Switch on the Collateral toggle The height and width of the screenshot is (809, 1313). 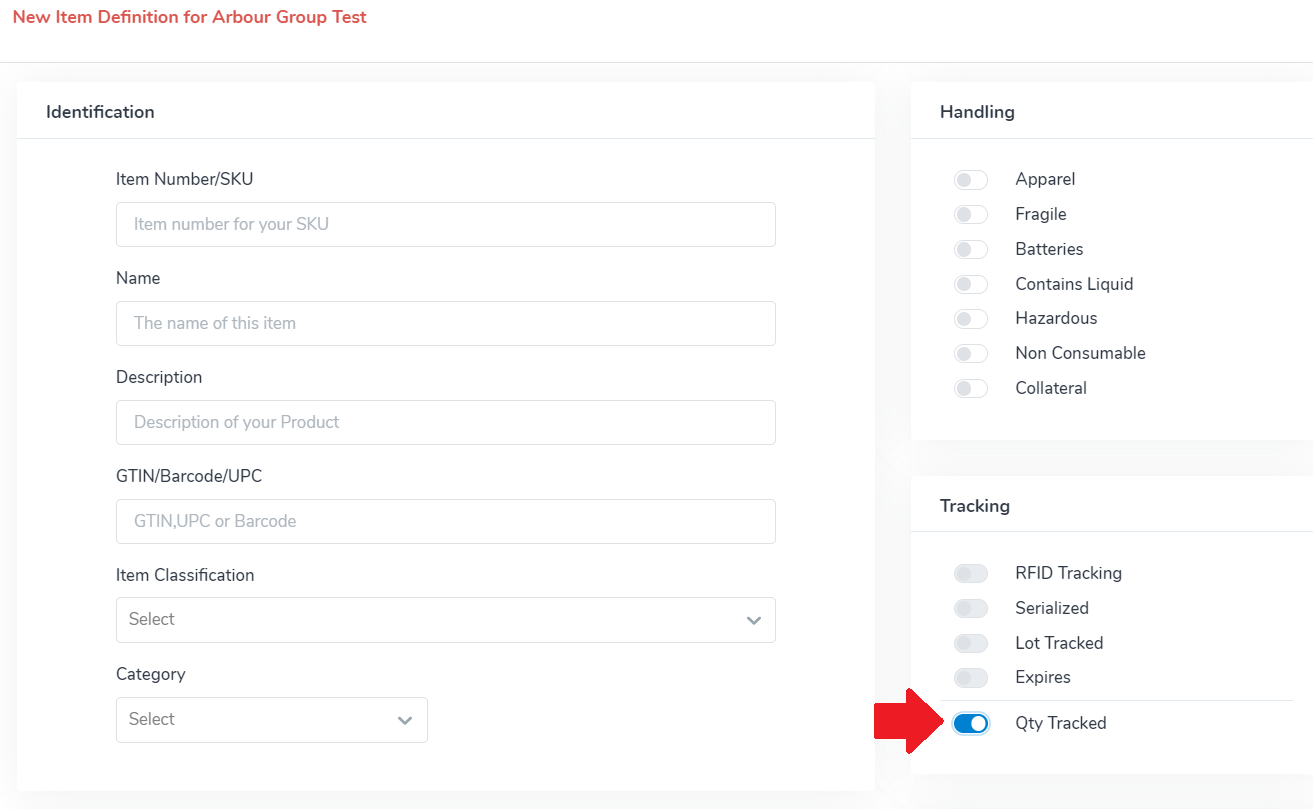pyautogui.click(x=970, y=388)
